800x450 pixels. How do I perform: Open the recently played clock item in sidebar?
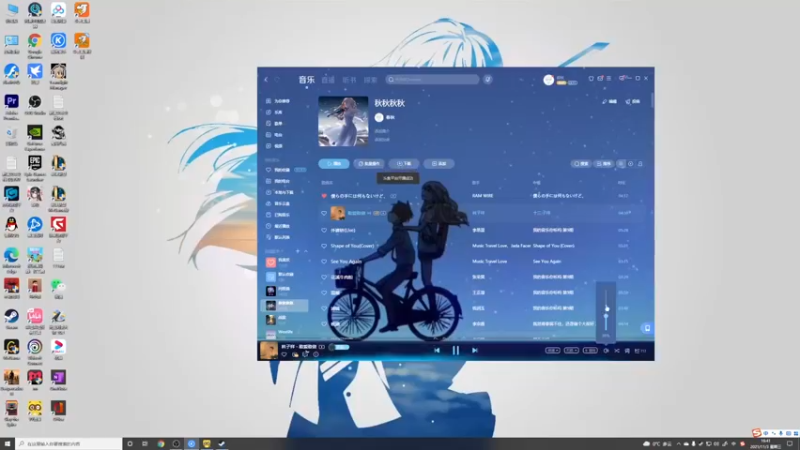(278, 226)
